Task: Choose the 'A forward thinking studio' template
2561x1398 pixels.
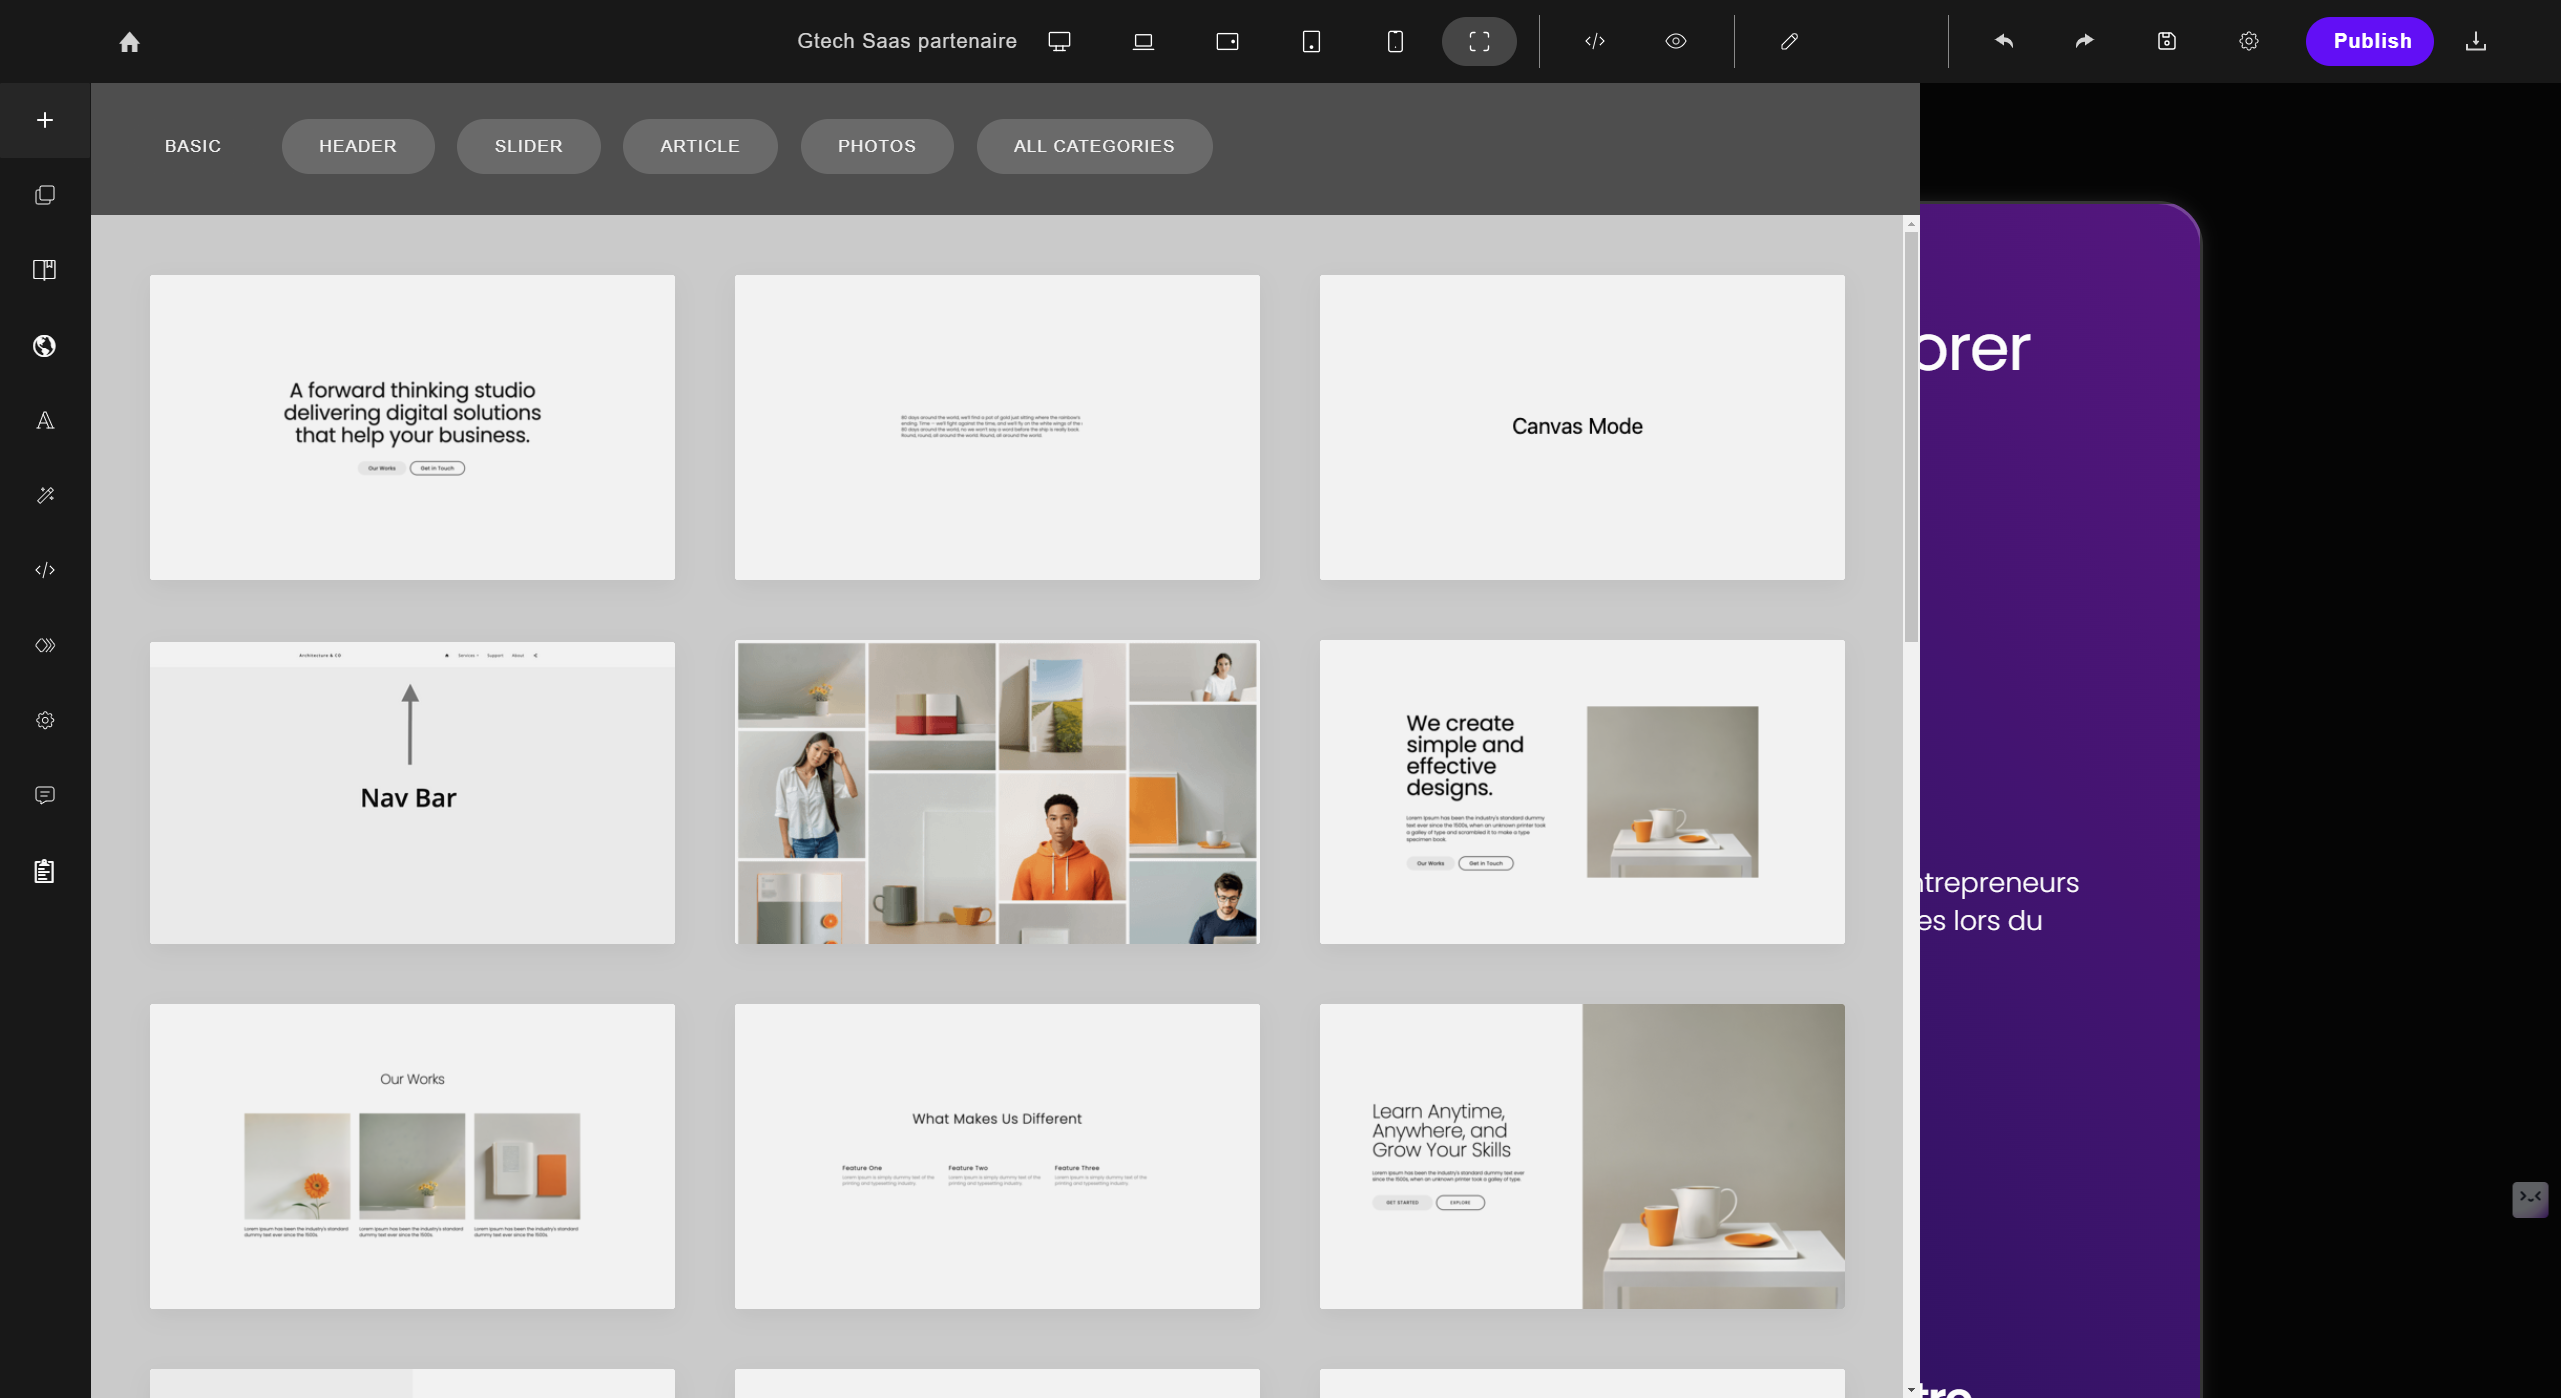Action: point(412,427)
